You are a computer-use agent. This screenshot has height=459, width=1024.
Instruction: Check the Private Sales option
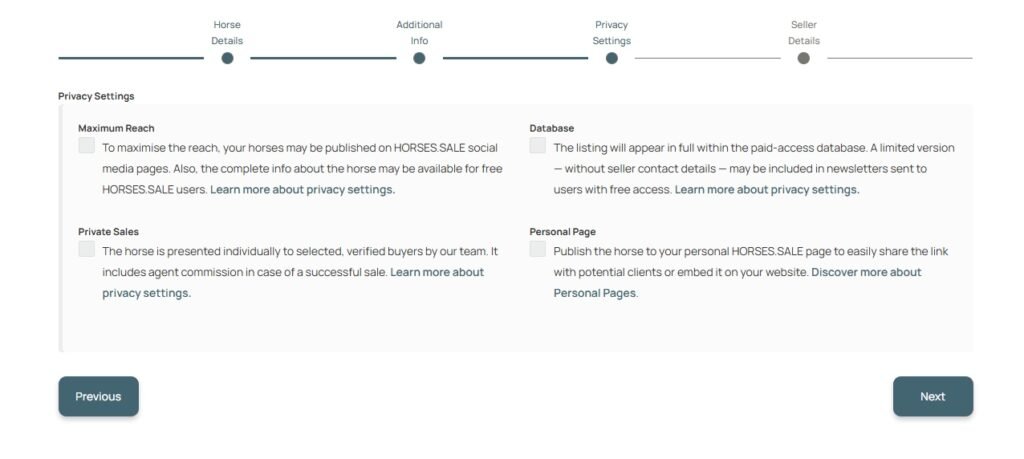point(87,249)
